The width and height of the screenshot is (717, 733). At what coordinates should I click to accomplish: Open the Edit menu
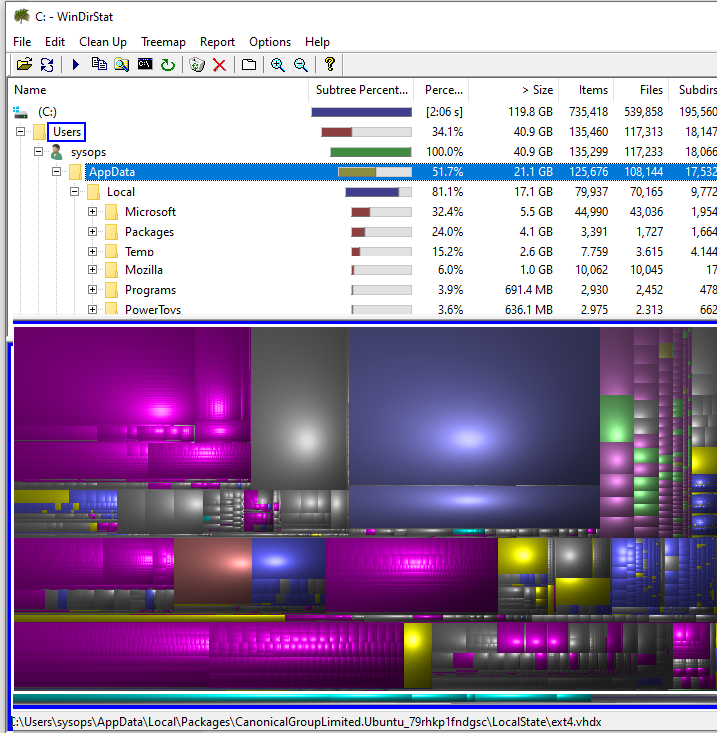point(55,42)
